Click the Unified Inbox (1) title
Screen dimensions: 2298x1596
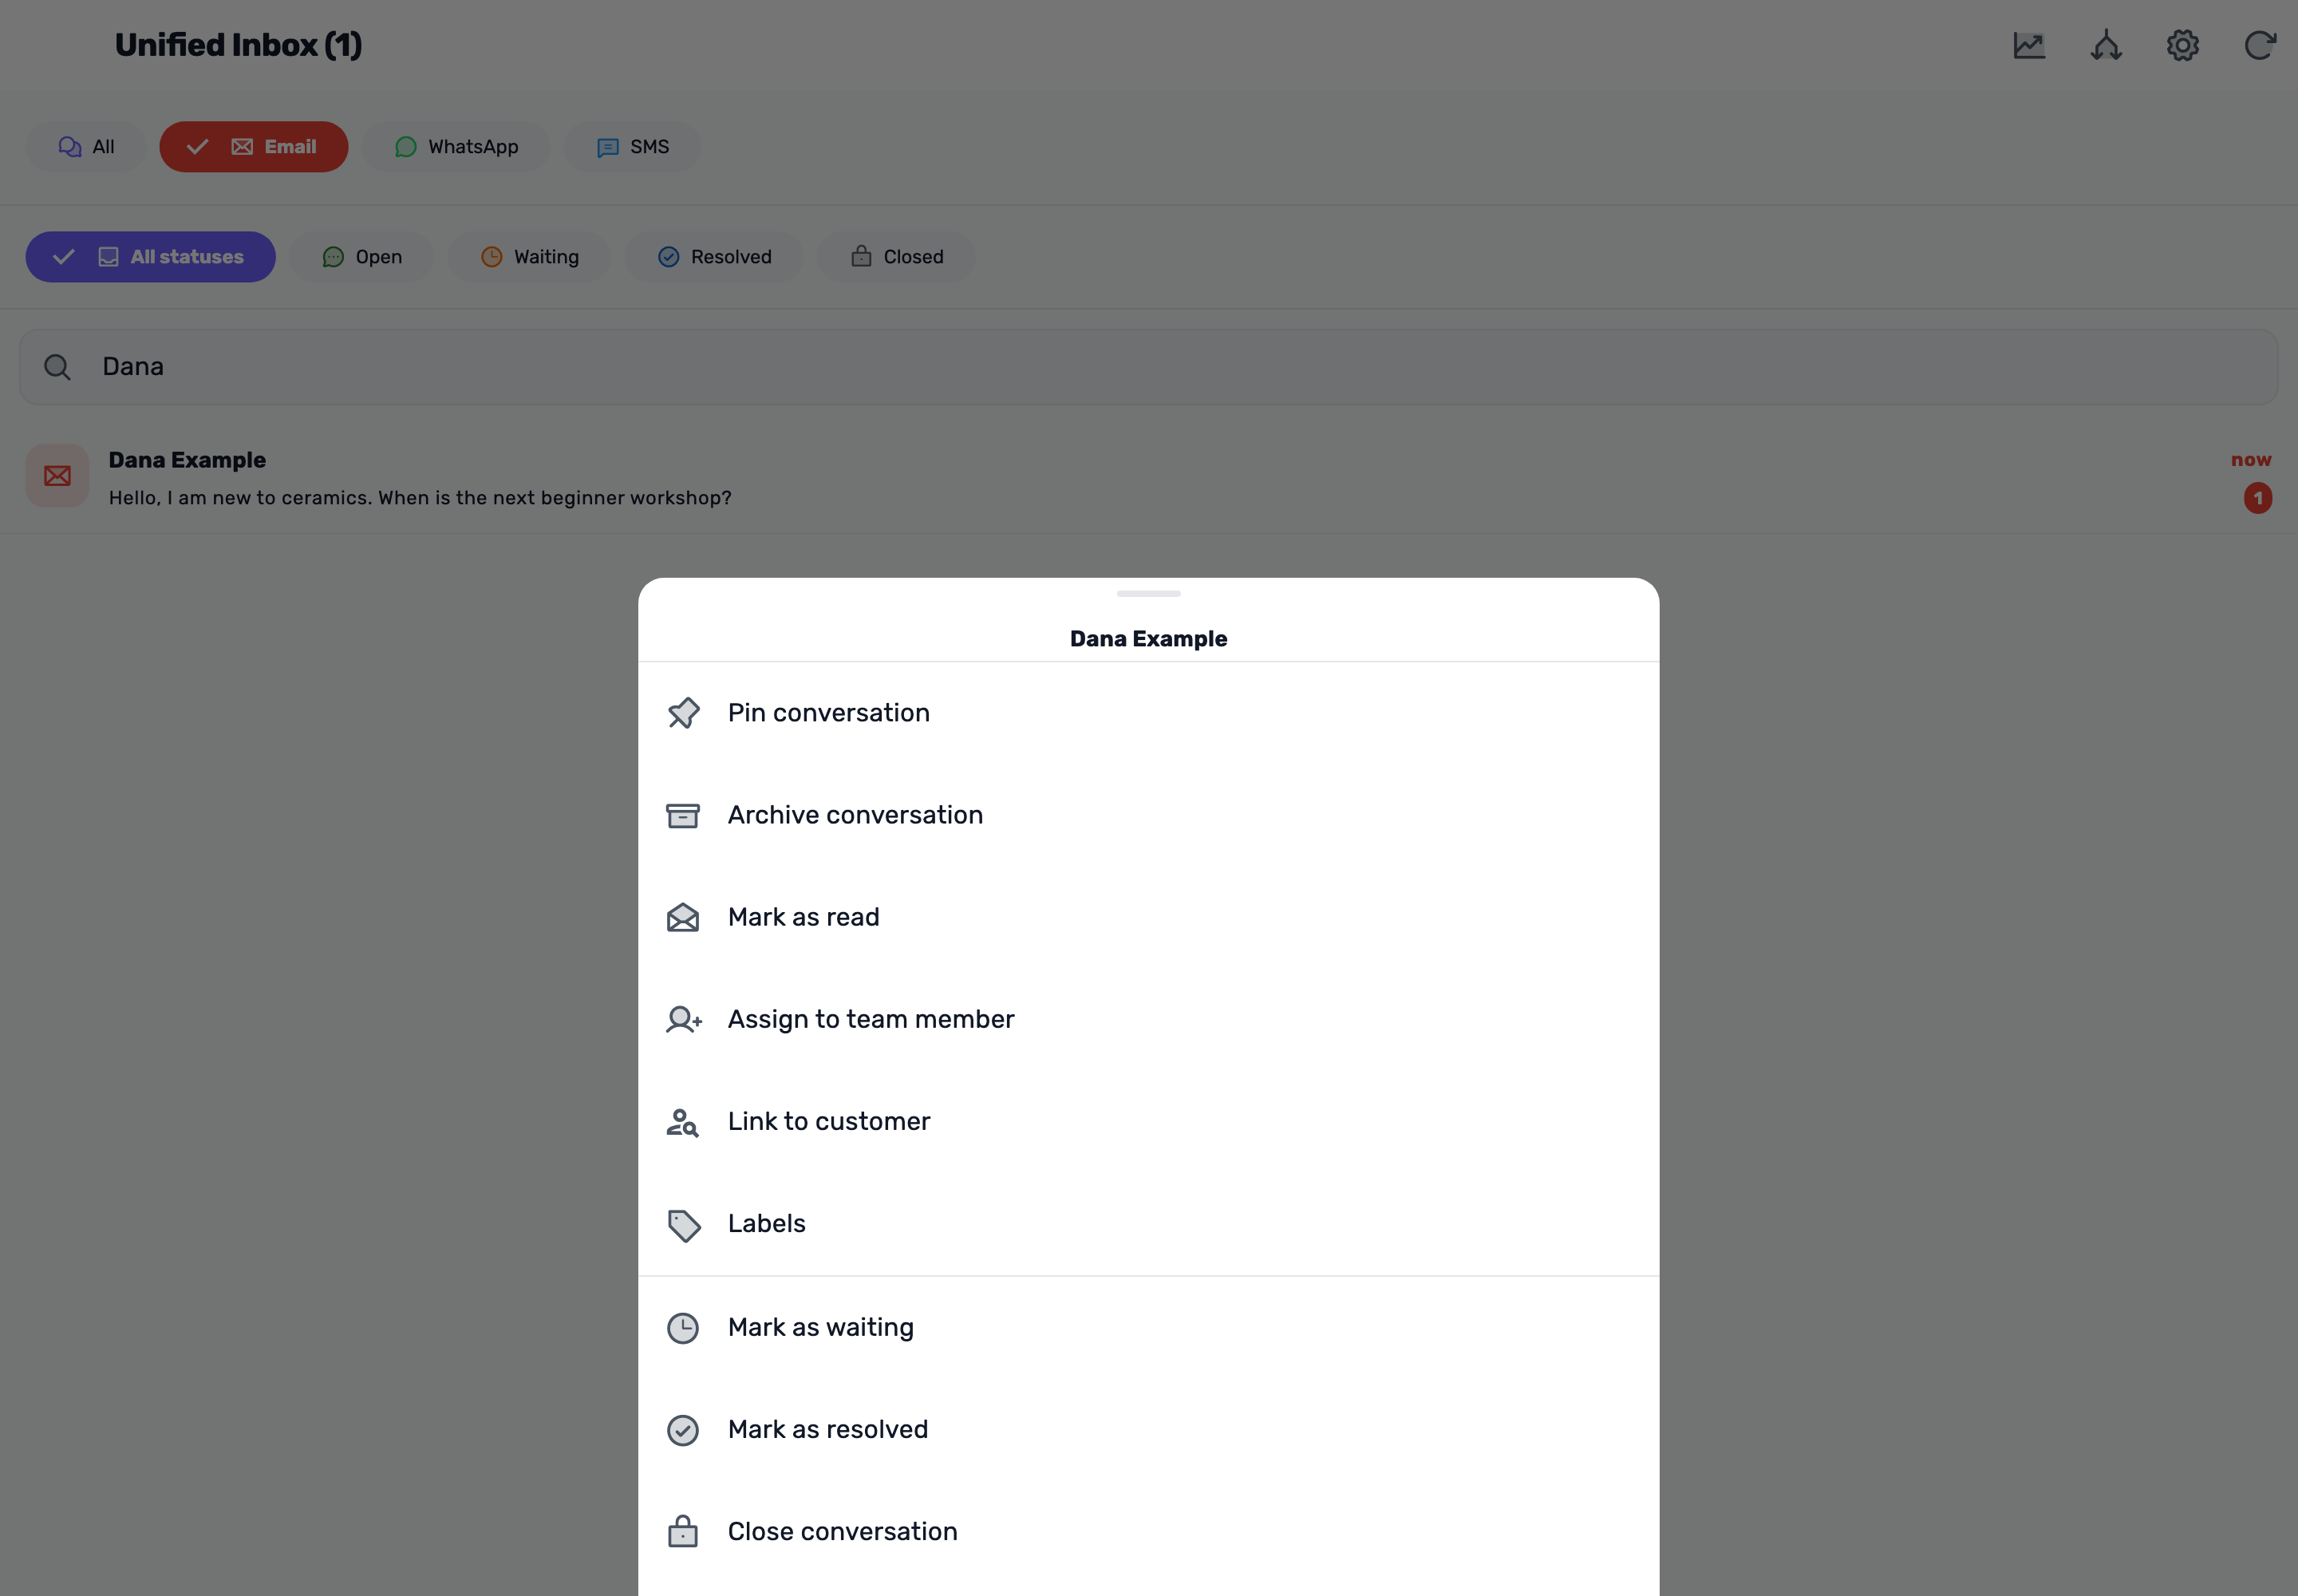click(238, 45)
